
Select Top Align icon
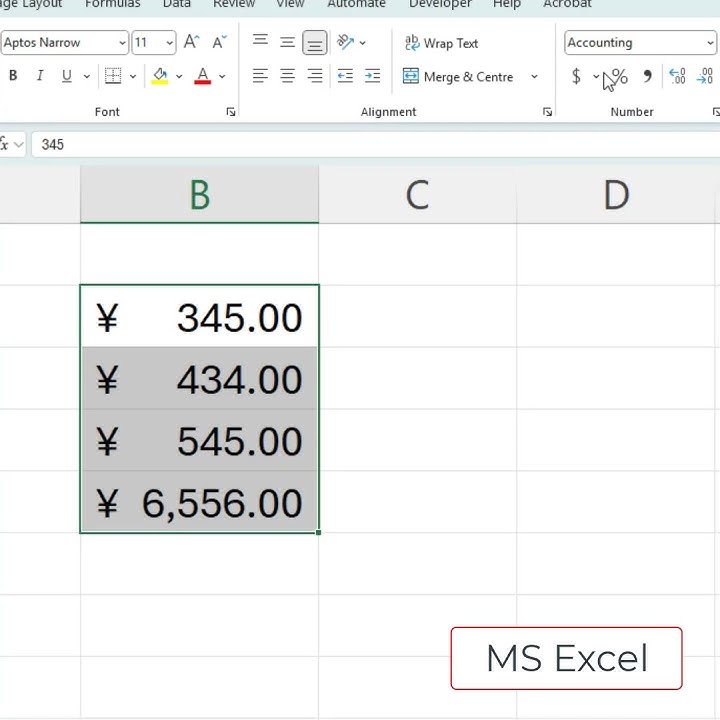[x=260, y=42]
